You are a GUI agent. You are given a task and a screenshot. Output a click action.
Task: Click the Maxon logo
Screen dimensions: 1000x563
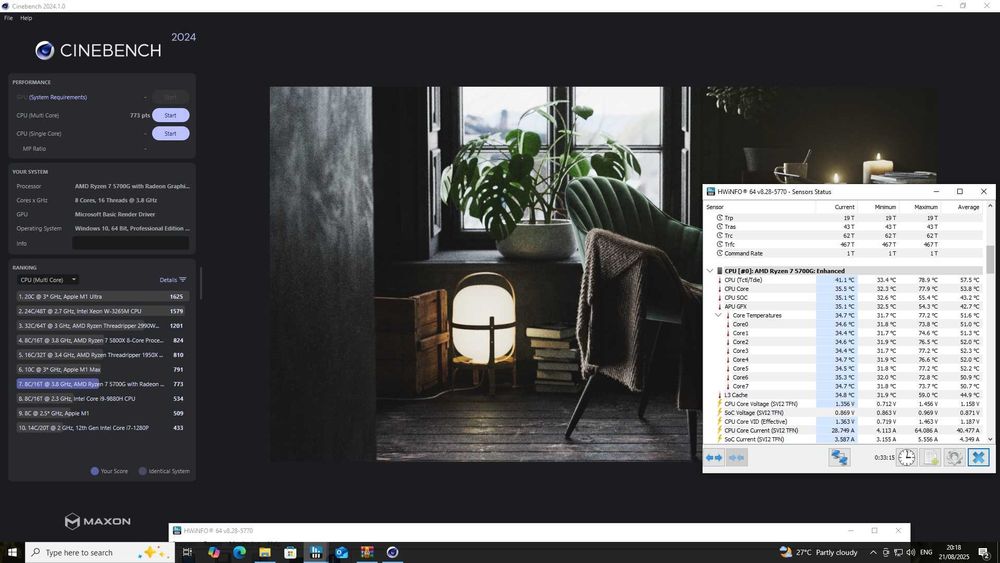coord(98,521)
